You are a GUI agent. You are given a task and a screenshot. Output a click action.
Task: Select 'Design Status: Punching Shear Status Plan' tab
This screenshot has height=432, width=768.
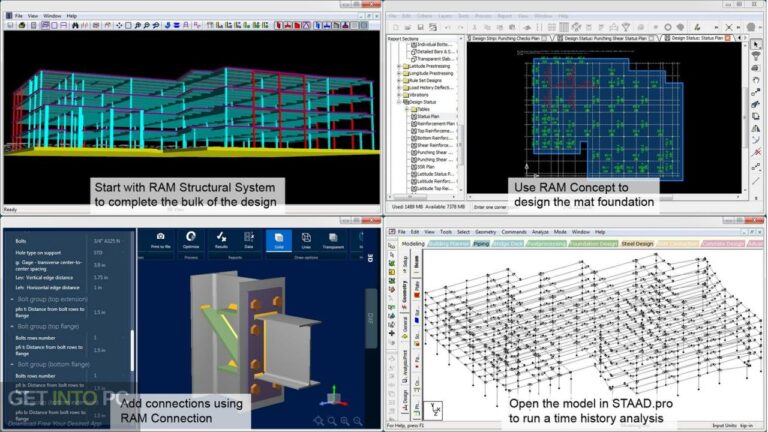click(x=605, y=38)
